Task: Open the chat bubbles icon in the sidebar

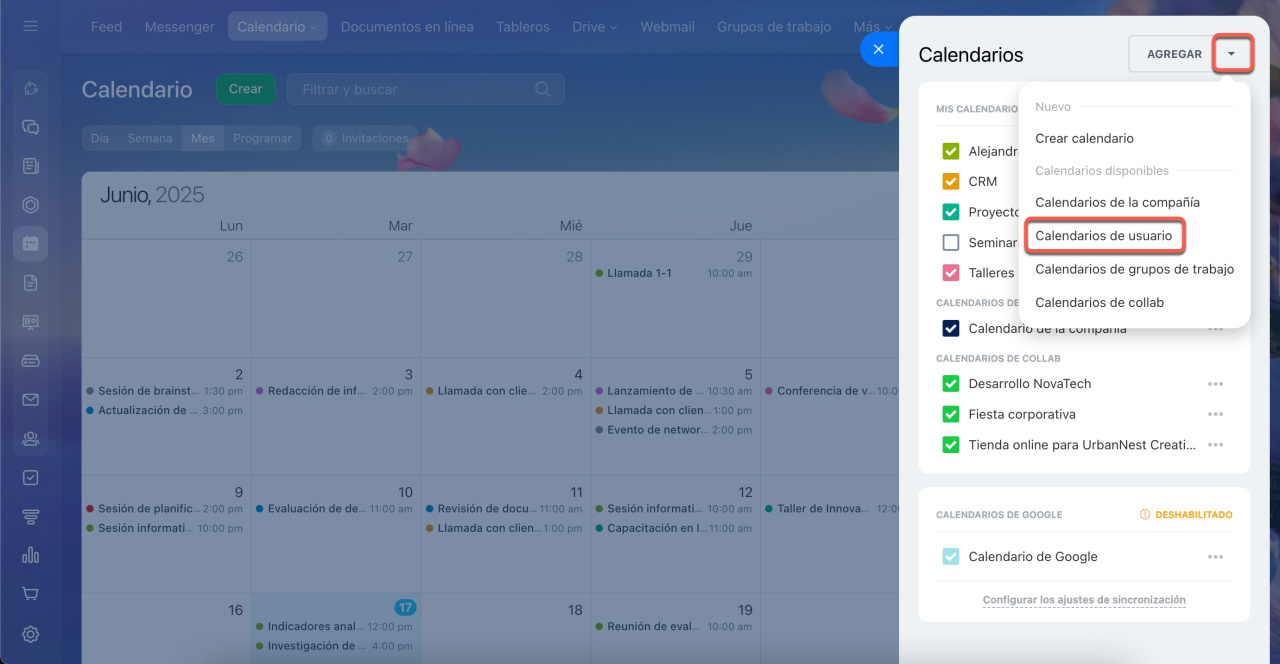Action: tap(30, 127)
